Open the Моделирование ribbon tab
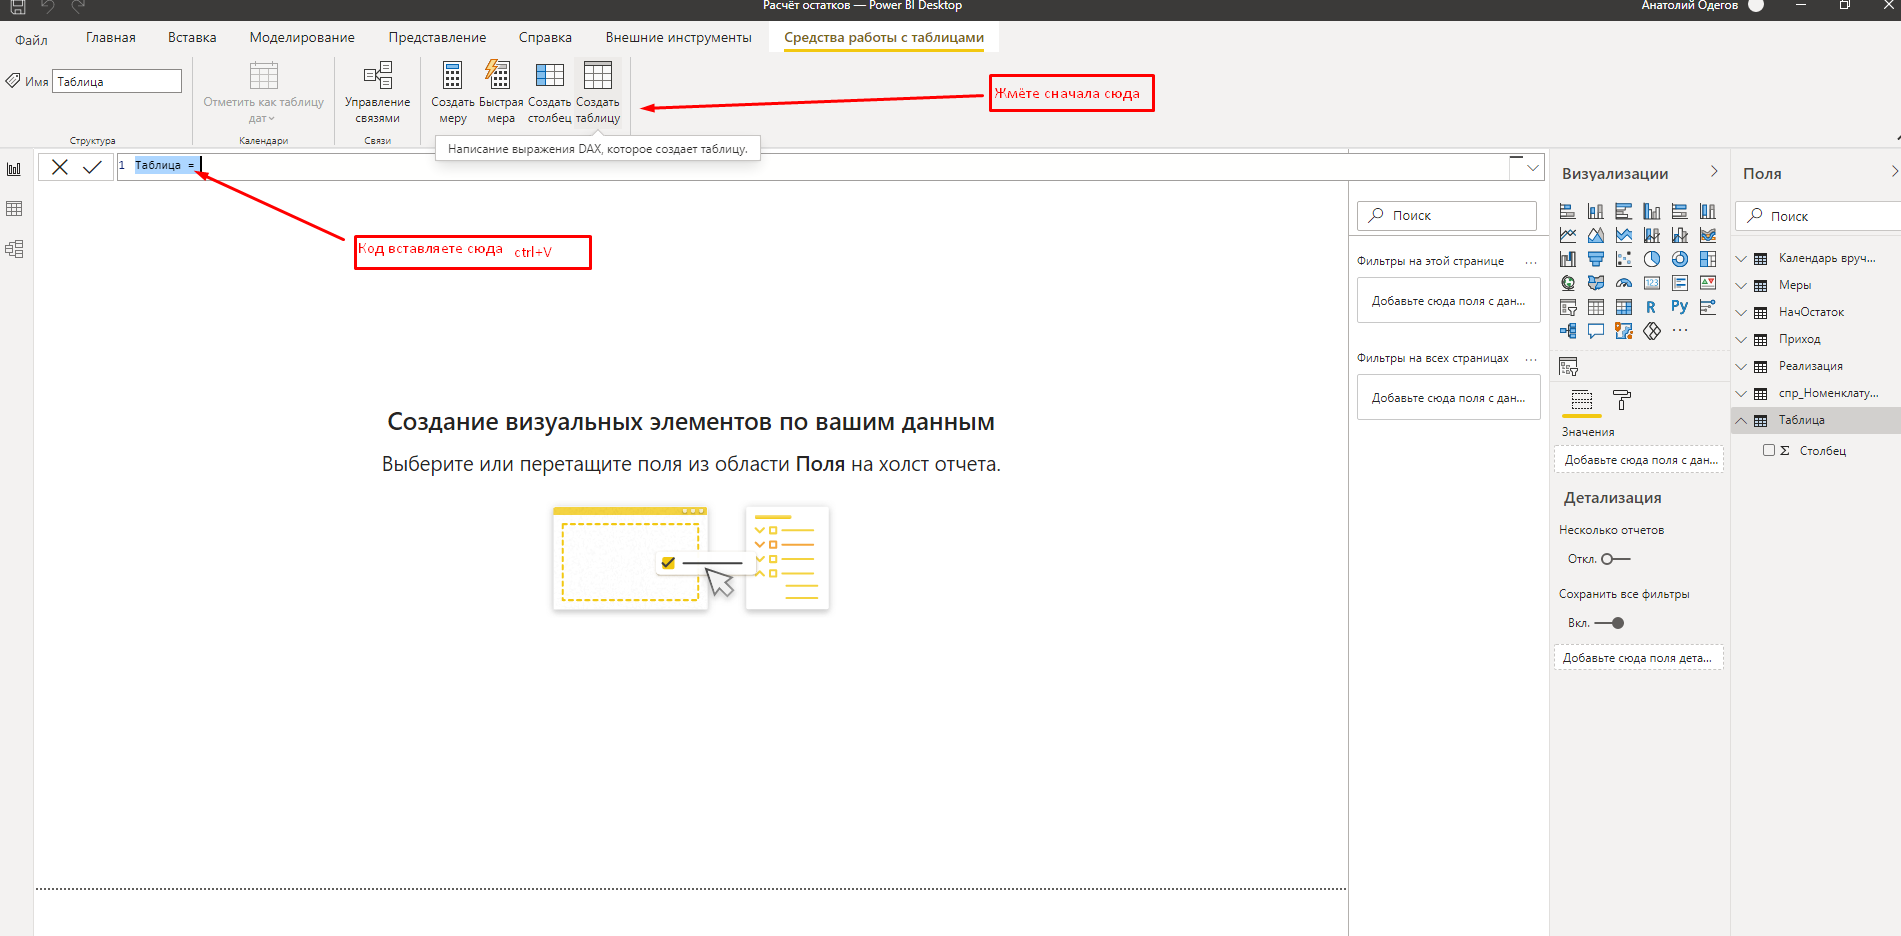Viewport: 1901px width, 936px height. point(302,37)
